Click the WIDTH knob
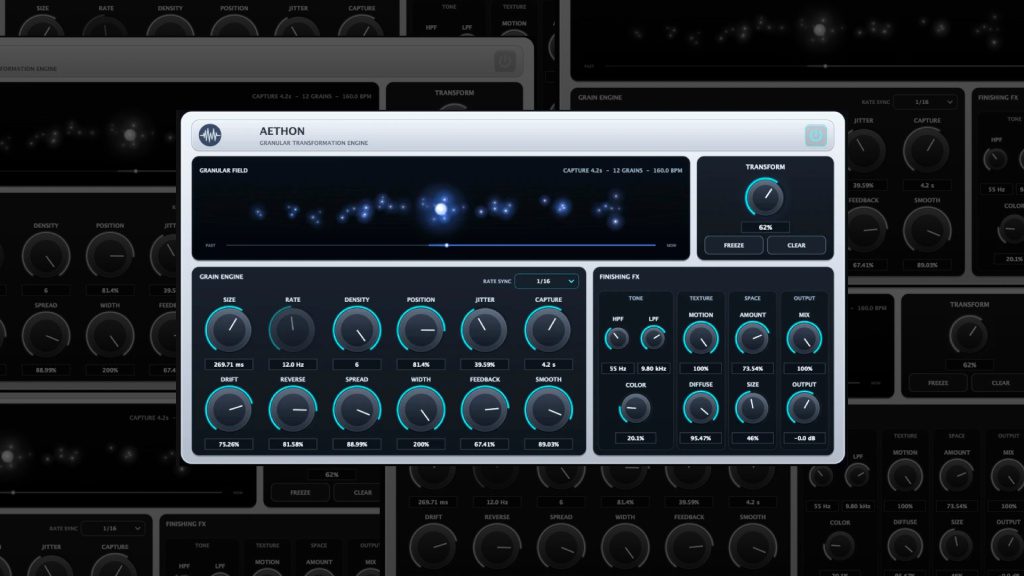1024x576 pixels. [421, 409]
